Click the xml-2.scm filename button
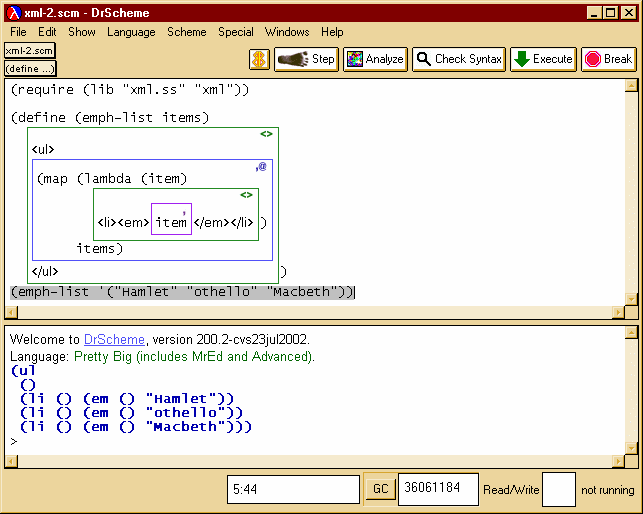 click(x=30, y=50)
